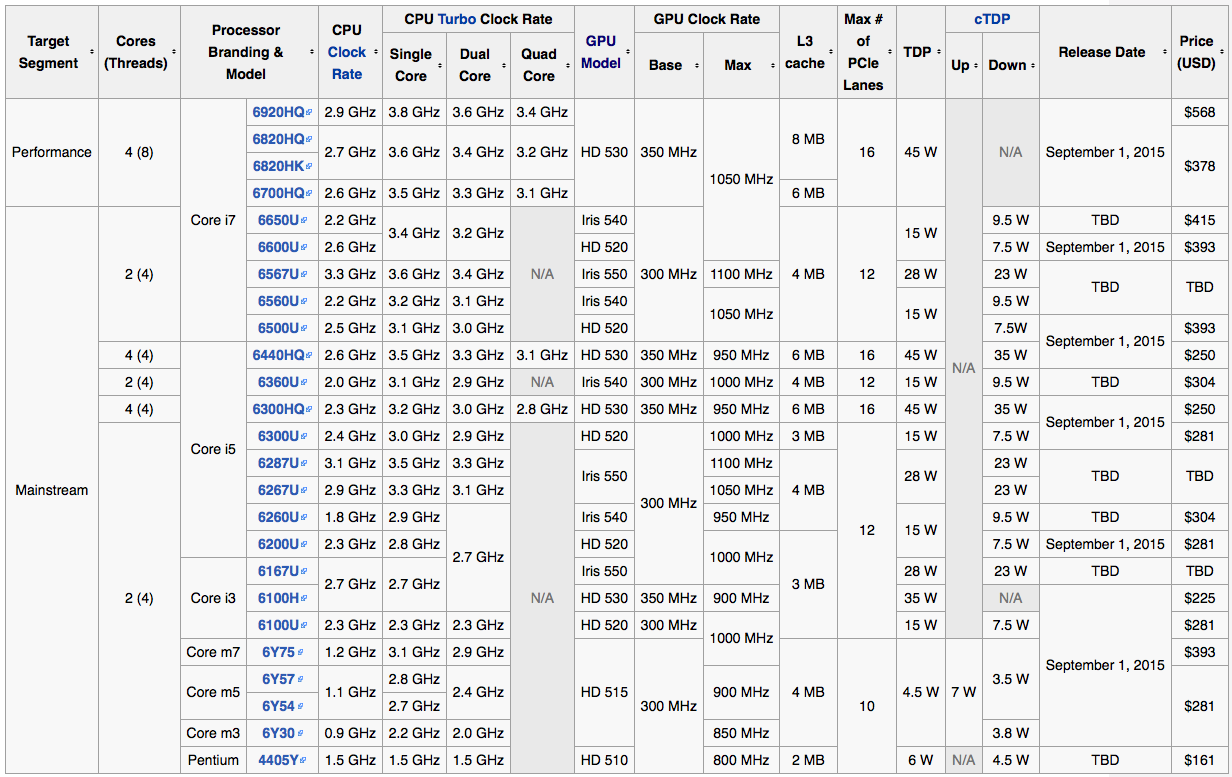Open the Turbo link in CPU header
1232x777 pixels.
pyautogui.click(x=457, y=18)
